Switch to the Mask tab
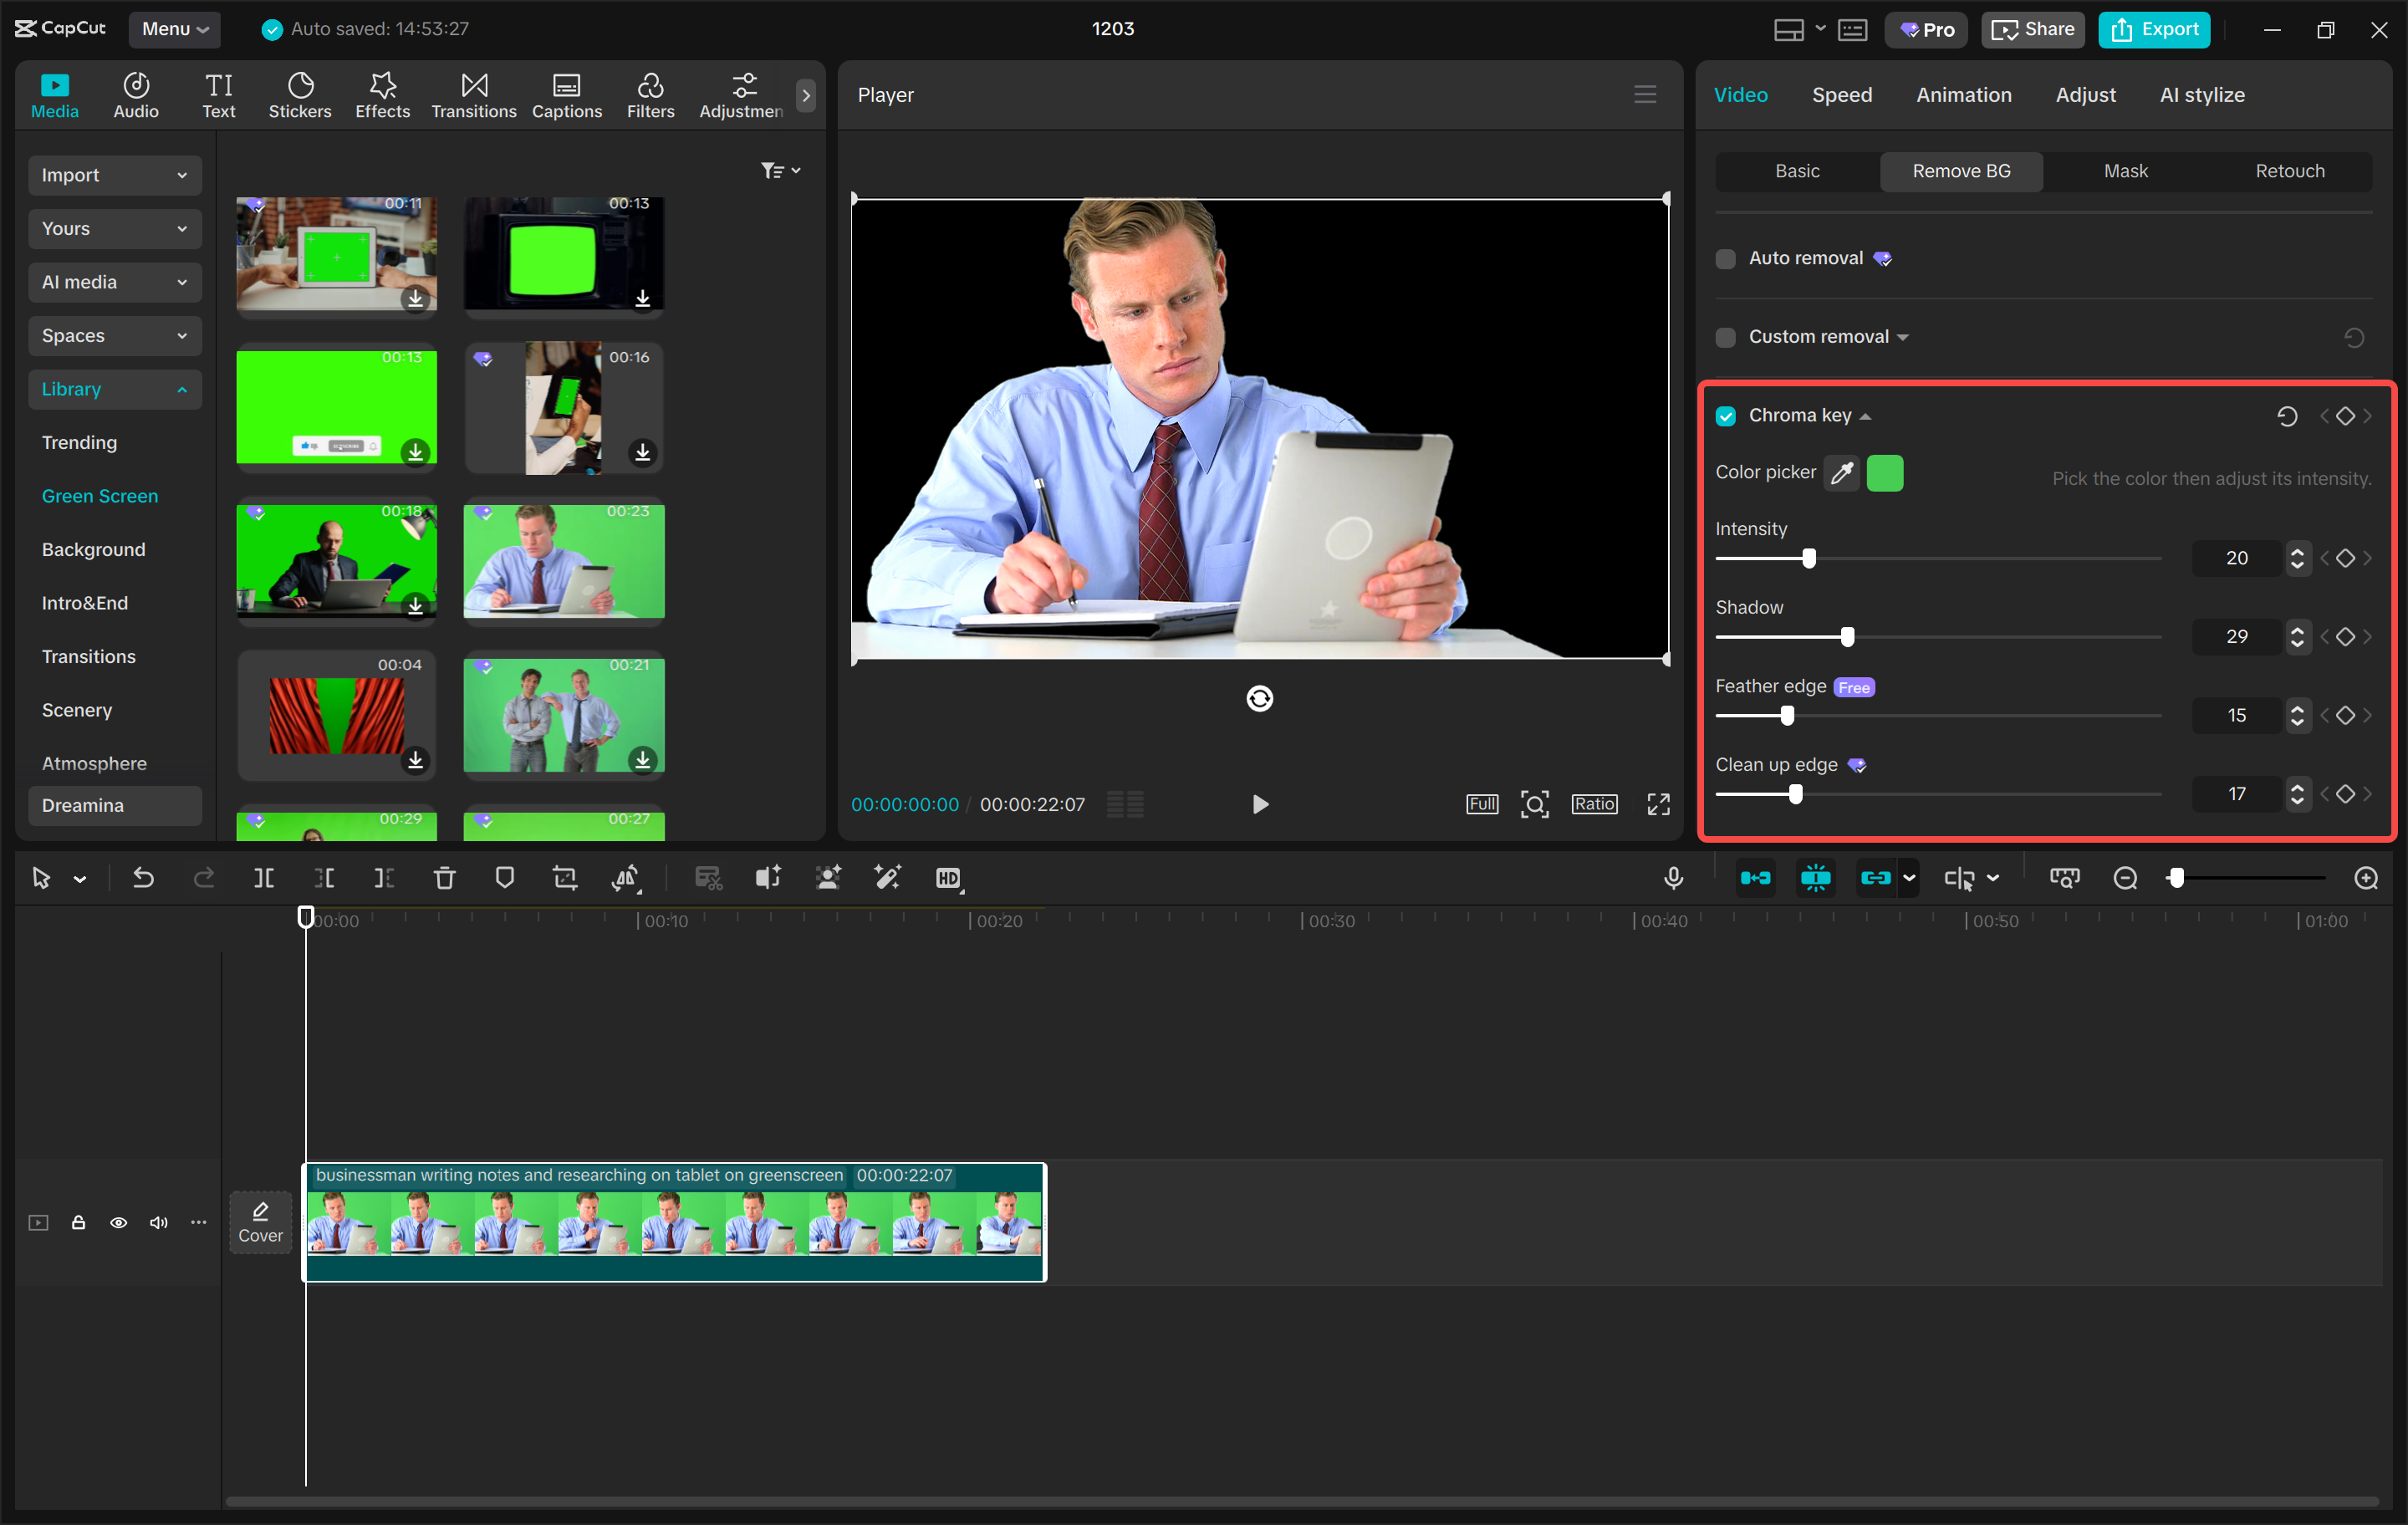The width and height of the screenshot is (2408, 1525). click(2125, 171)
